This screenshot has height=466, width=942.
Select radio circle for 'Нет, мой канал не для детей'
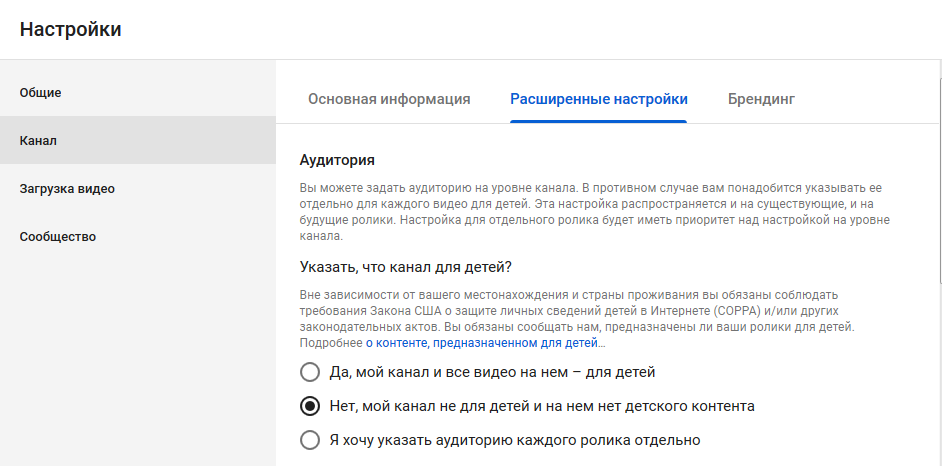click(311, 406)
